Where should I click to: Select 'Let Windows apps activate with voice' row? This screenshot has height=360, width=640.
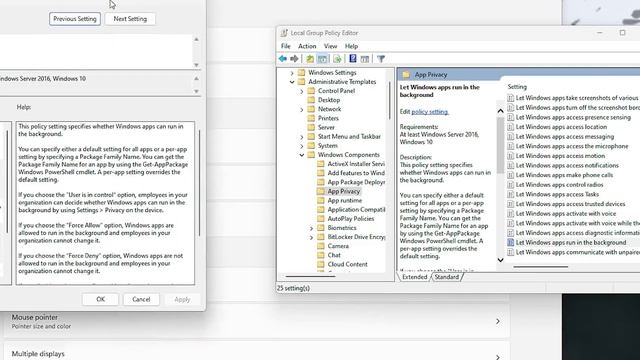[566, 213]
